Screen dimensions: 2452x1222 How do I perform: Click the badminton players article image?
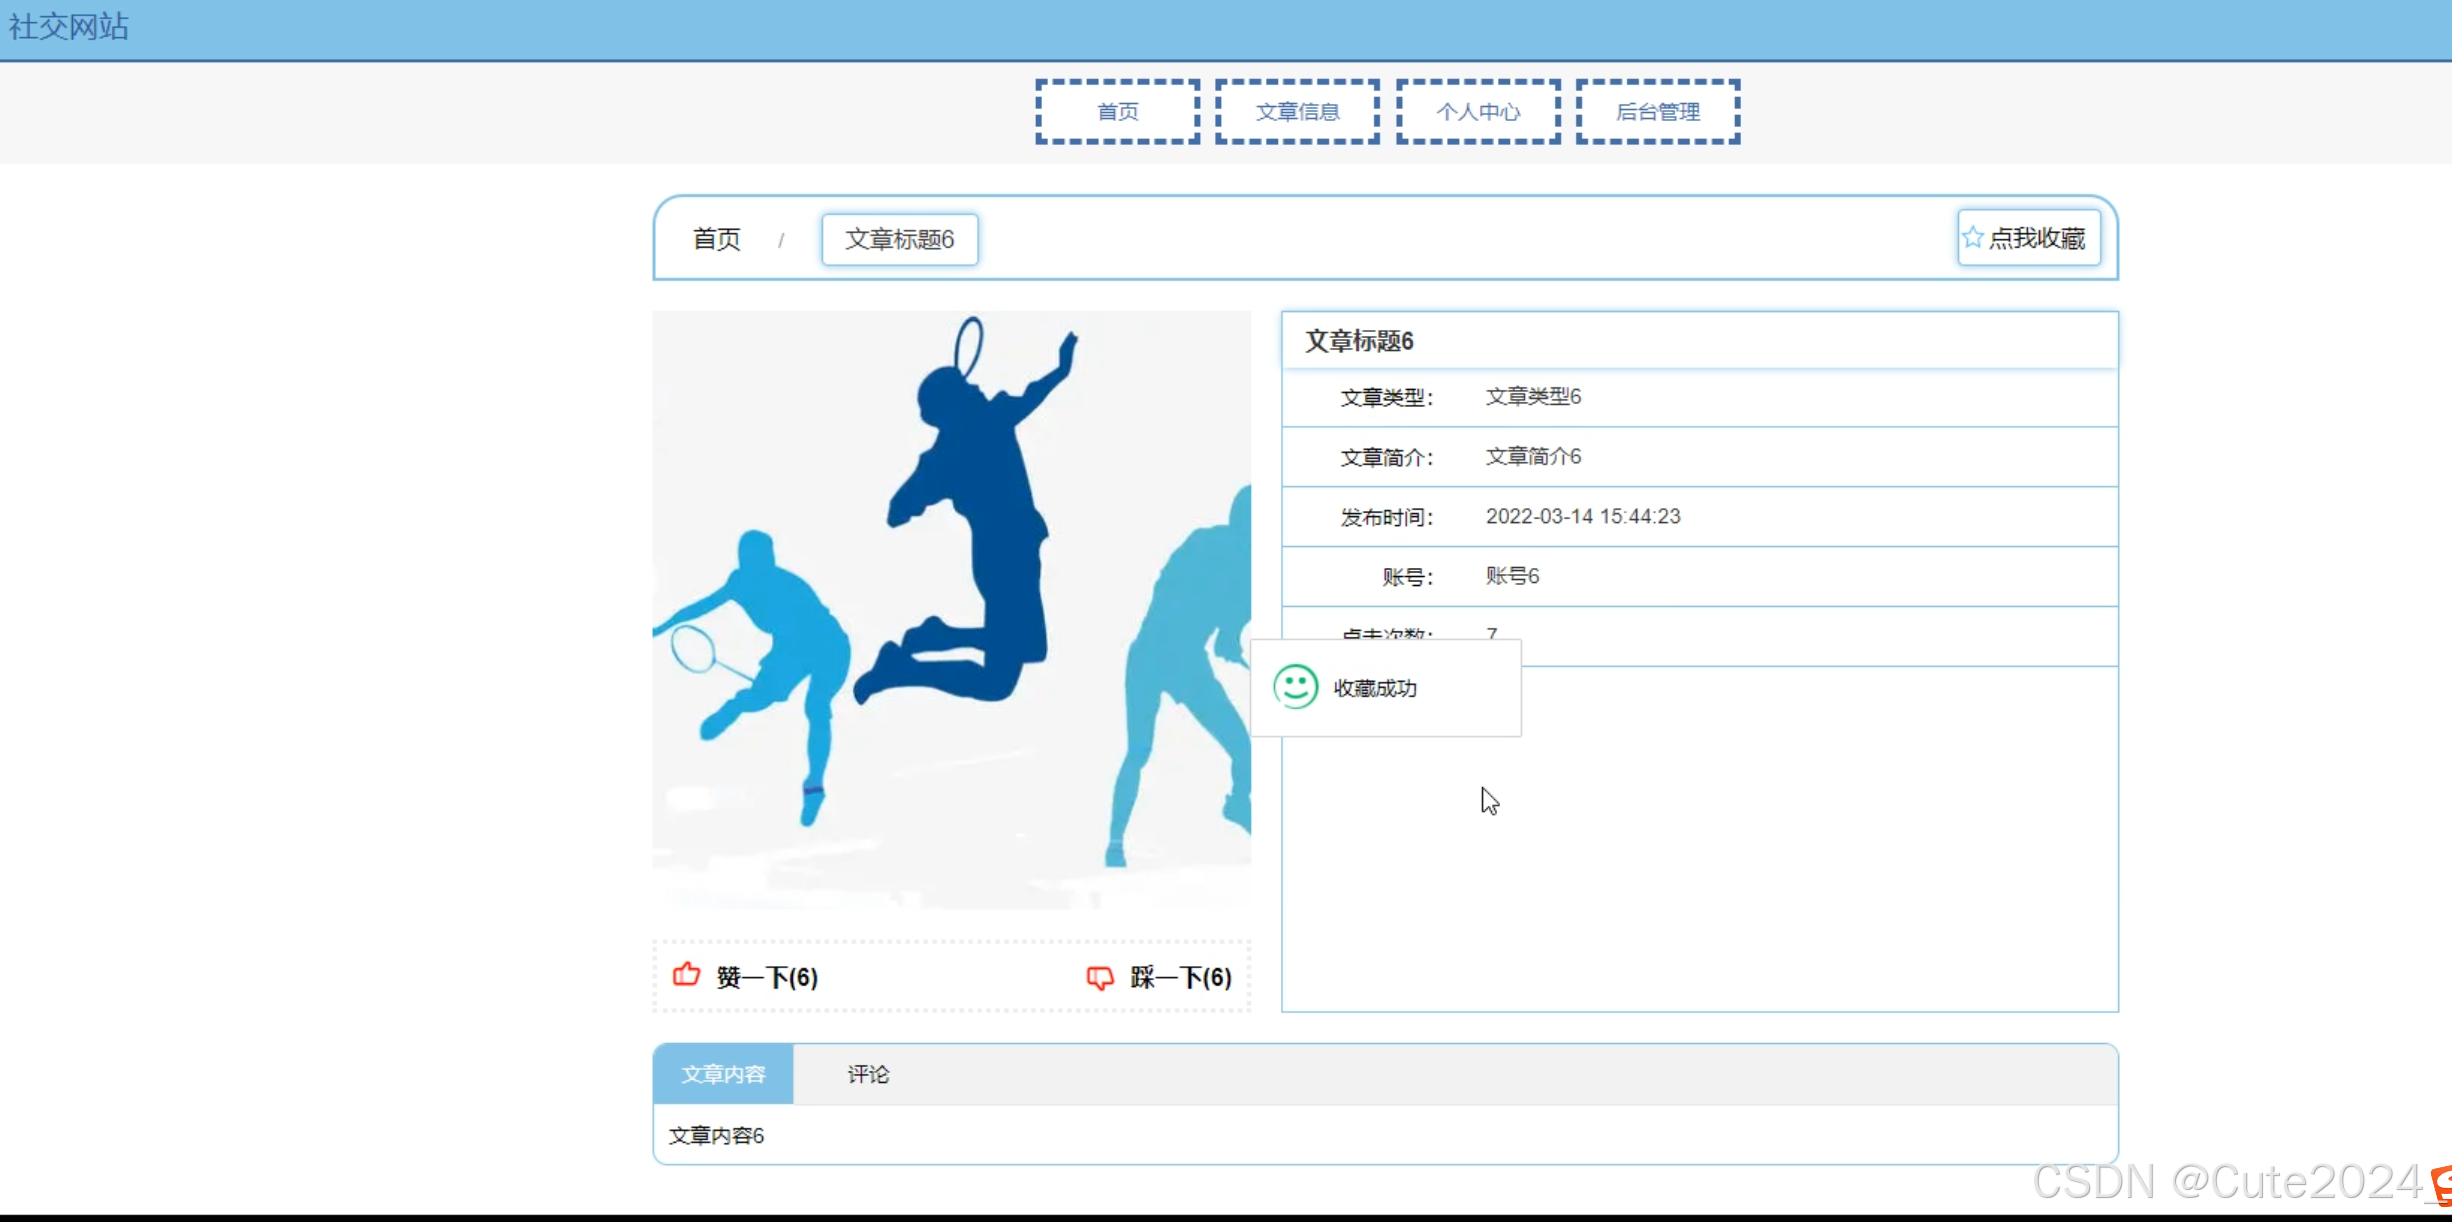click(950, 610)
